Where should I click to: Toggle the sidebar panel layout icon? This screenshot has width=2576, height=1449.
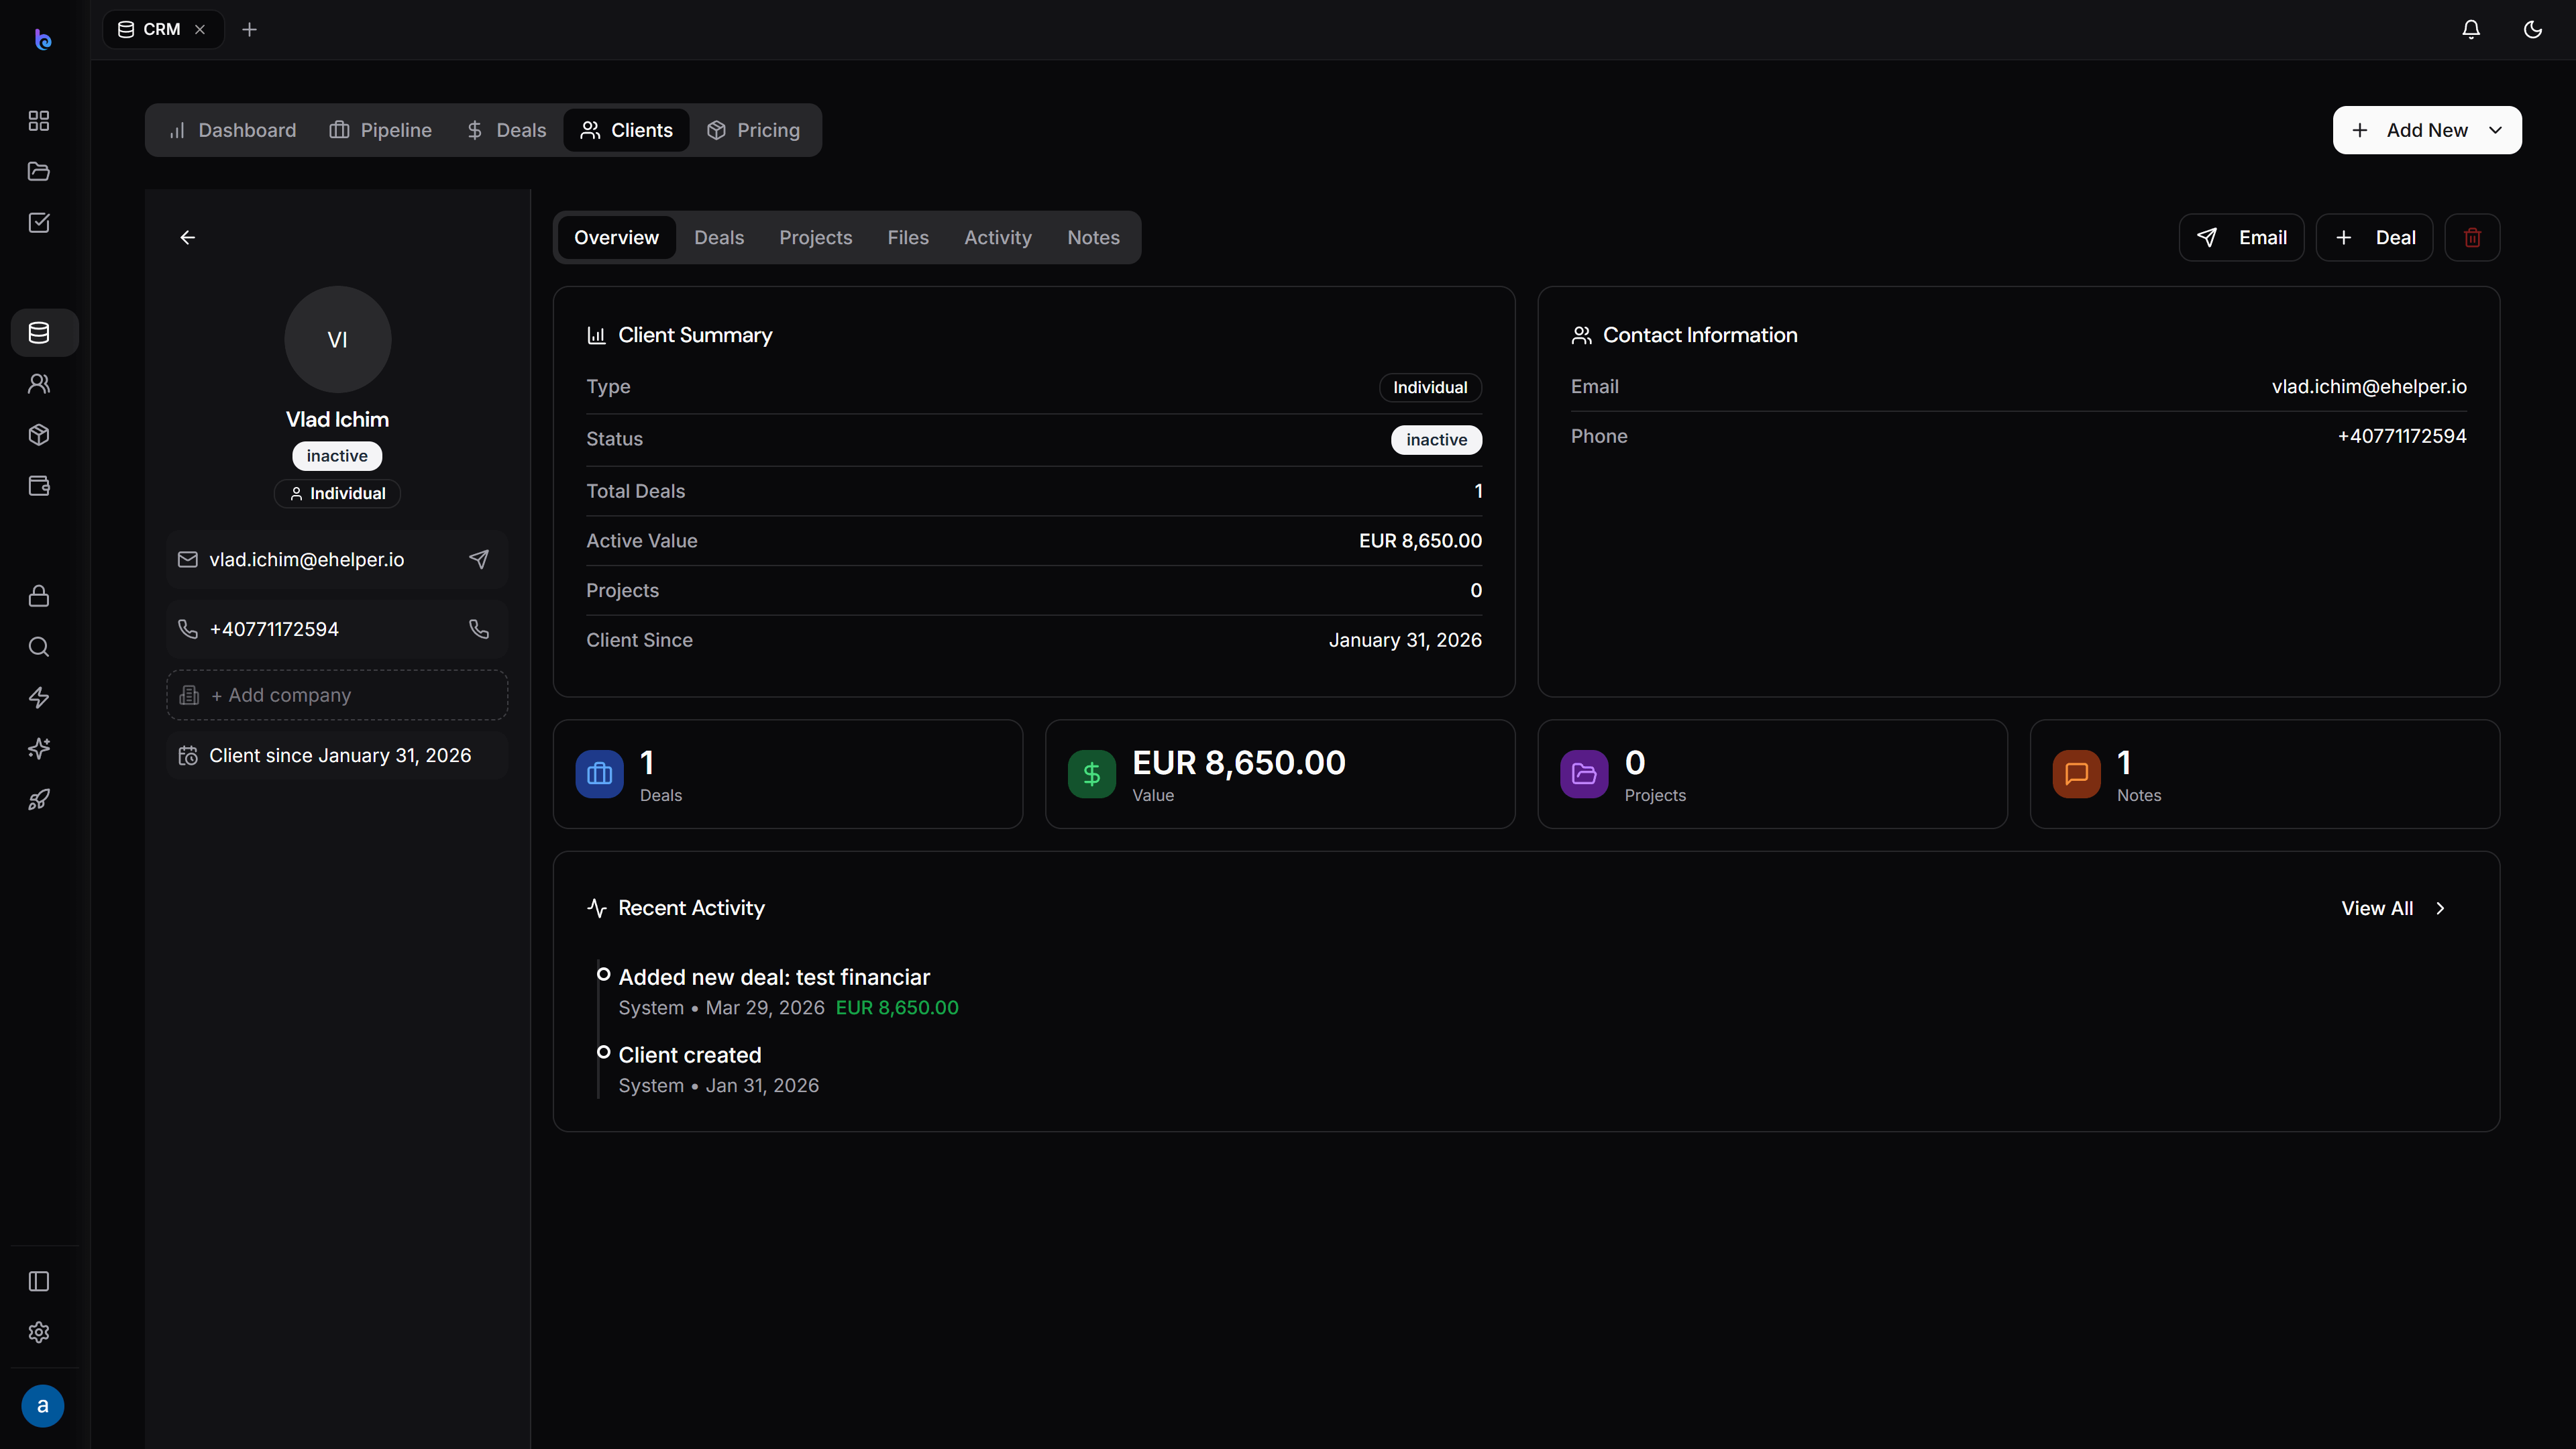tap(39, 1281)
